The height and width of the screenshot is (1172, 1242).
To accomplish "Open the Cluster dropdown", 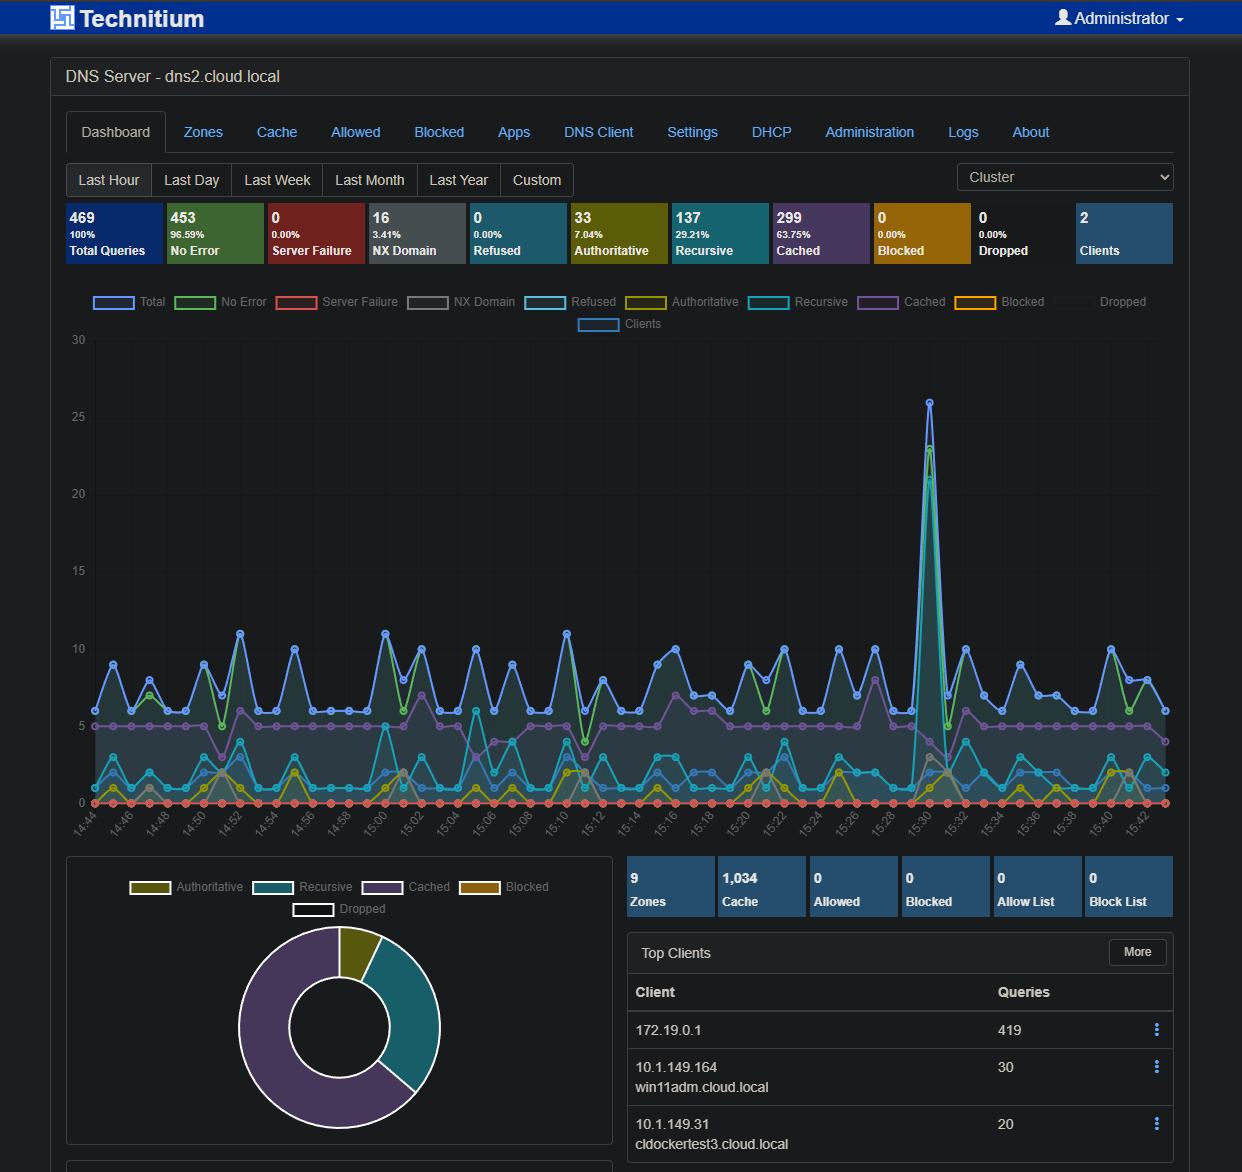I will click(1065, 176).
